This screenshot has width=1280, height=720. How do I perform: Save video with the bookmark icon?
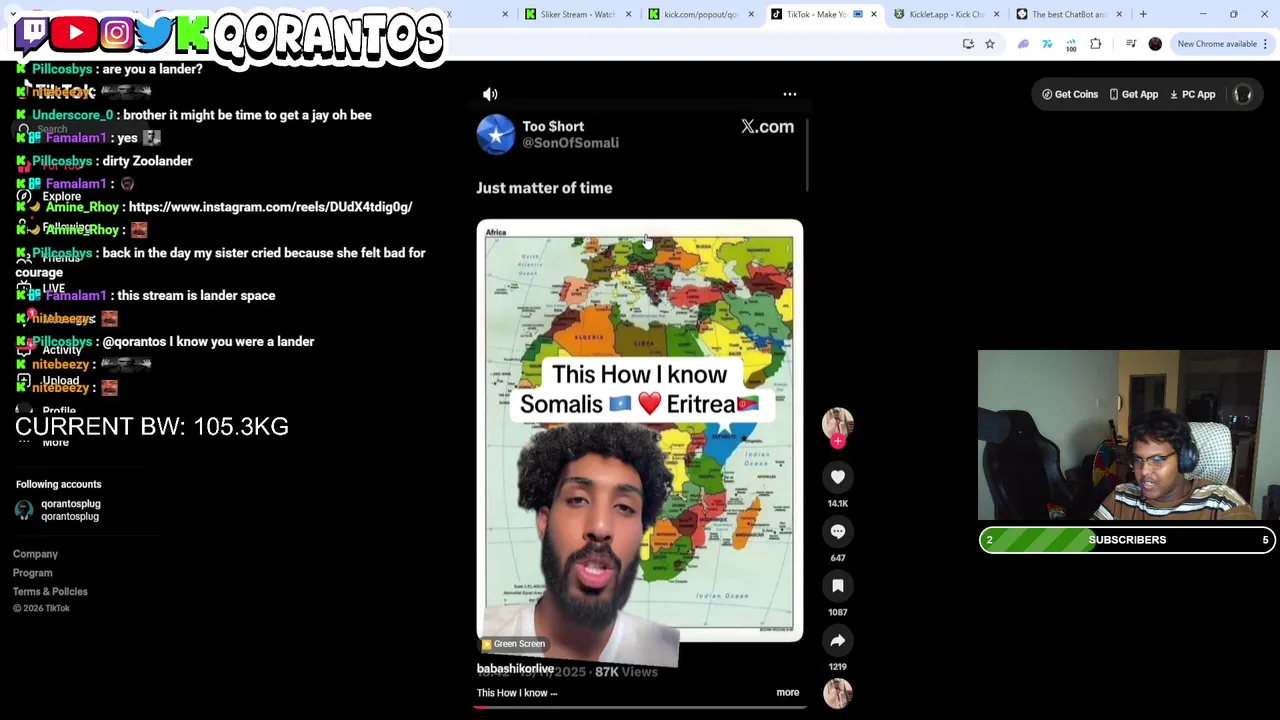[x=838, y=586]
